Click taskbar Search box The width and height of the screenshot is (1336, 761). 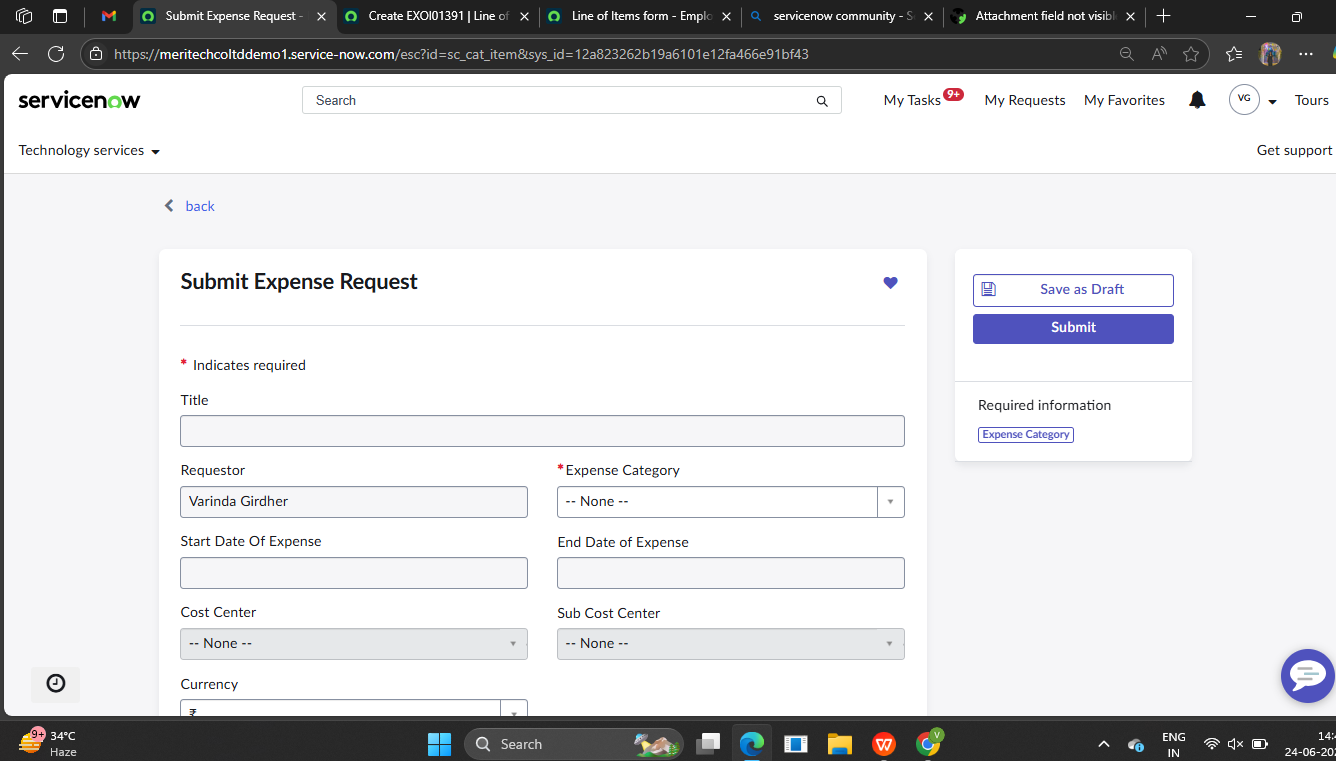[x=574, y=743]
